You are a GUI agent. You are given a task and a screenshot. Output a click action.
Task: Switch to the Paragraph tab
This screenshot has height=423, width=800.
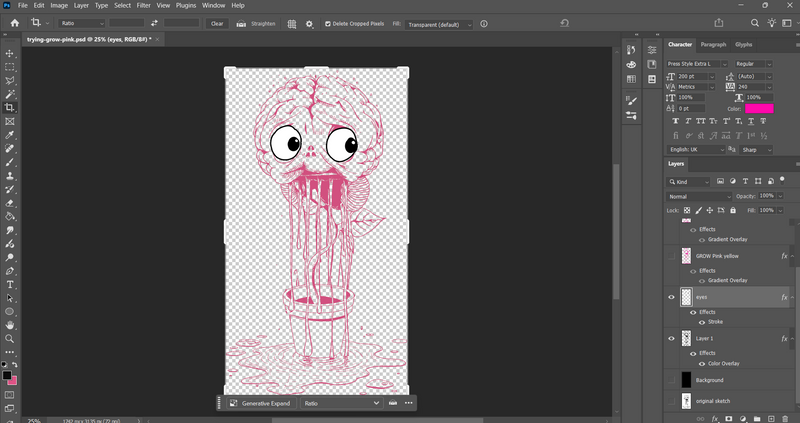click(713, 44)
